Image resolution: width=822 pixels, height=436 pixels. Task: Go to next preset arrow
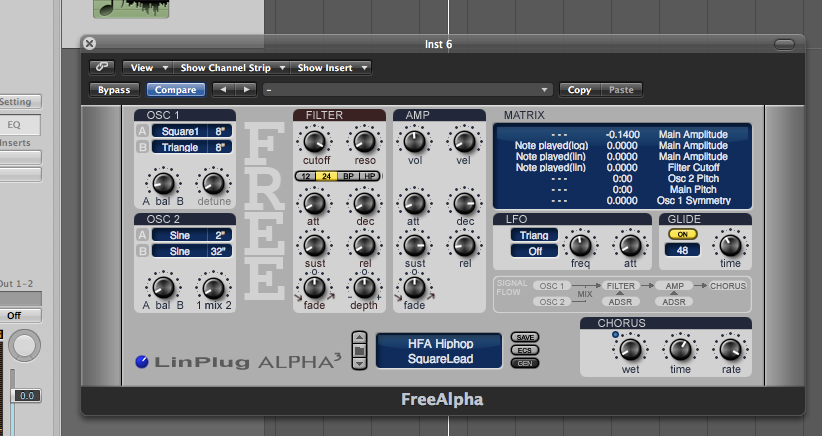click(x=246, y=90)
